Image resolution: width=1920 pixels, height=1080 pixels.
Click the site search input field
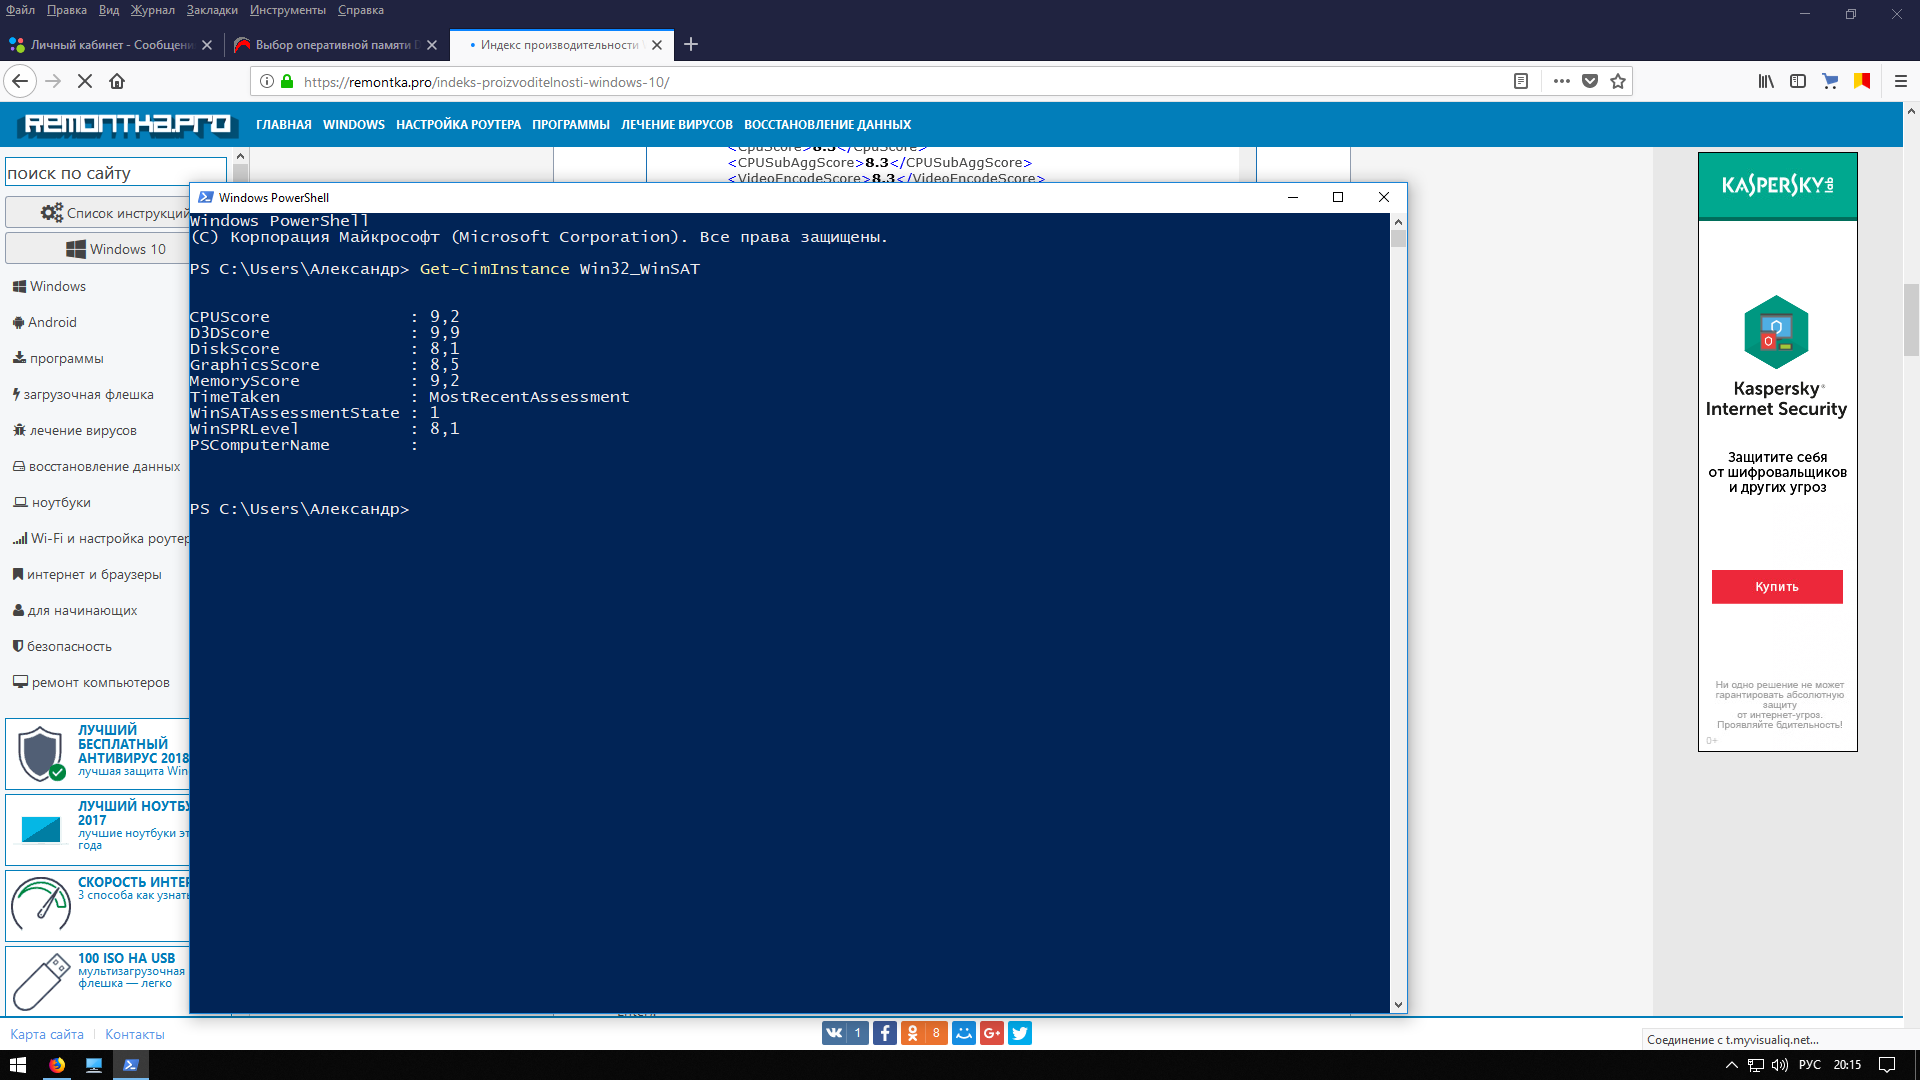point(115,173)
